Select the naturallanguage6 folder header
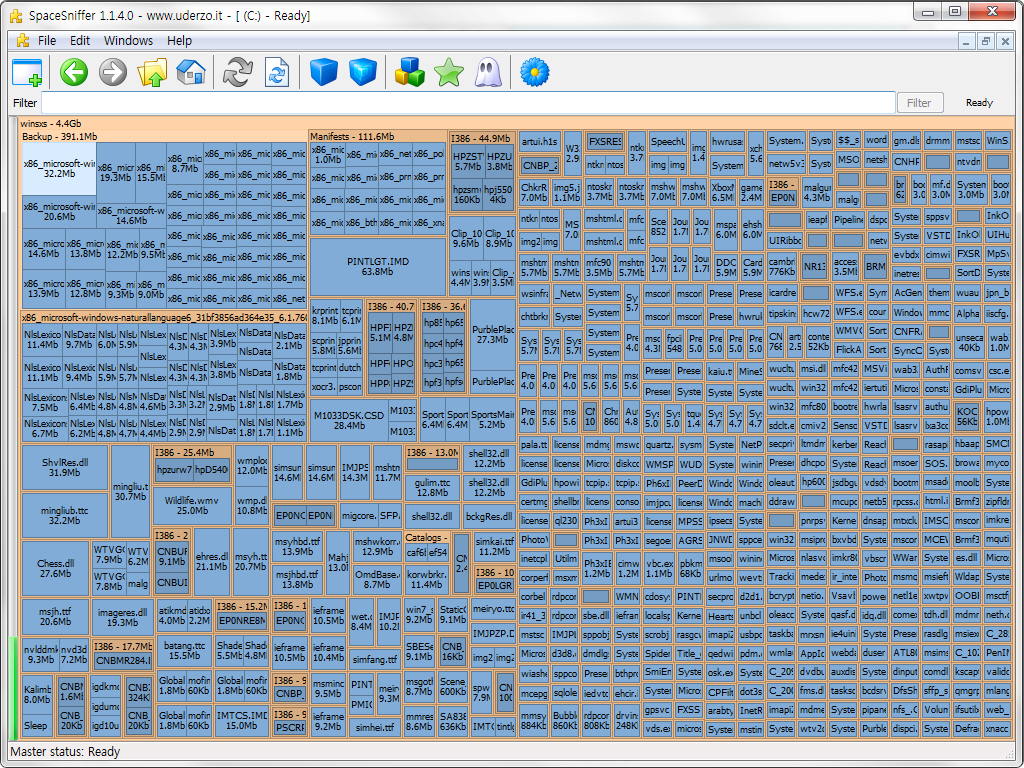The height and width of the screenshot is (768, 1024). (x=164, y=317)
